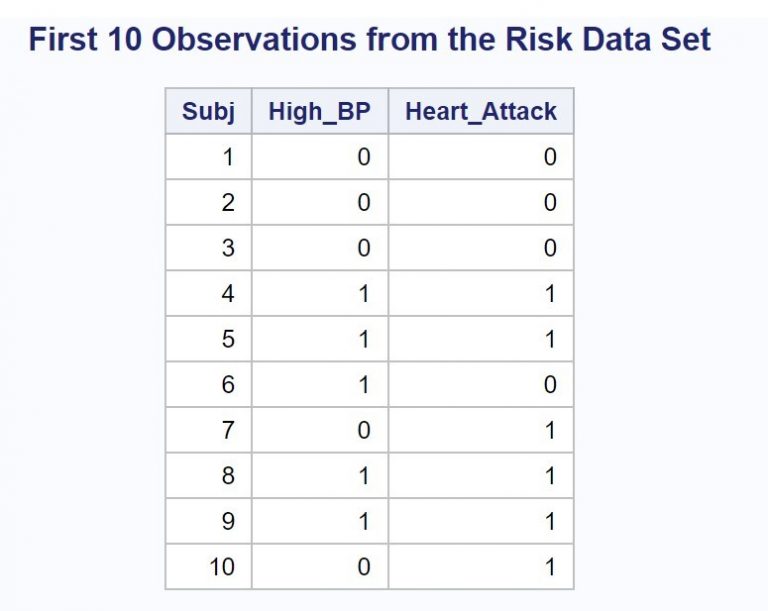This screenshot has height=611, width=768.
Task: Click the Subj column header
Action: [208, 111]
